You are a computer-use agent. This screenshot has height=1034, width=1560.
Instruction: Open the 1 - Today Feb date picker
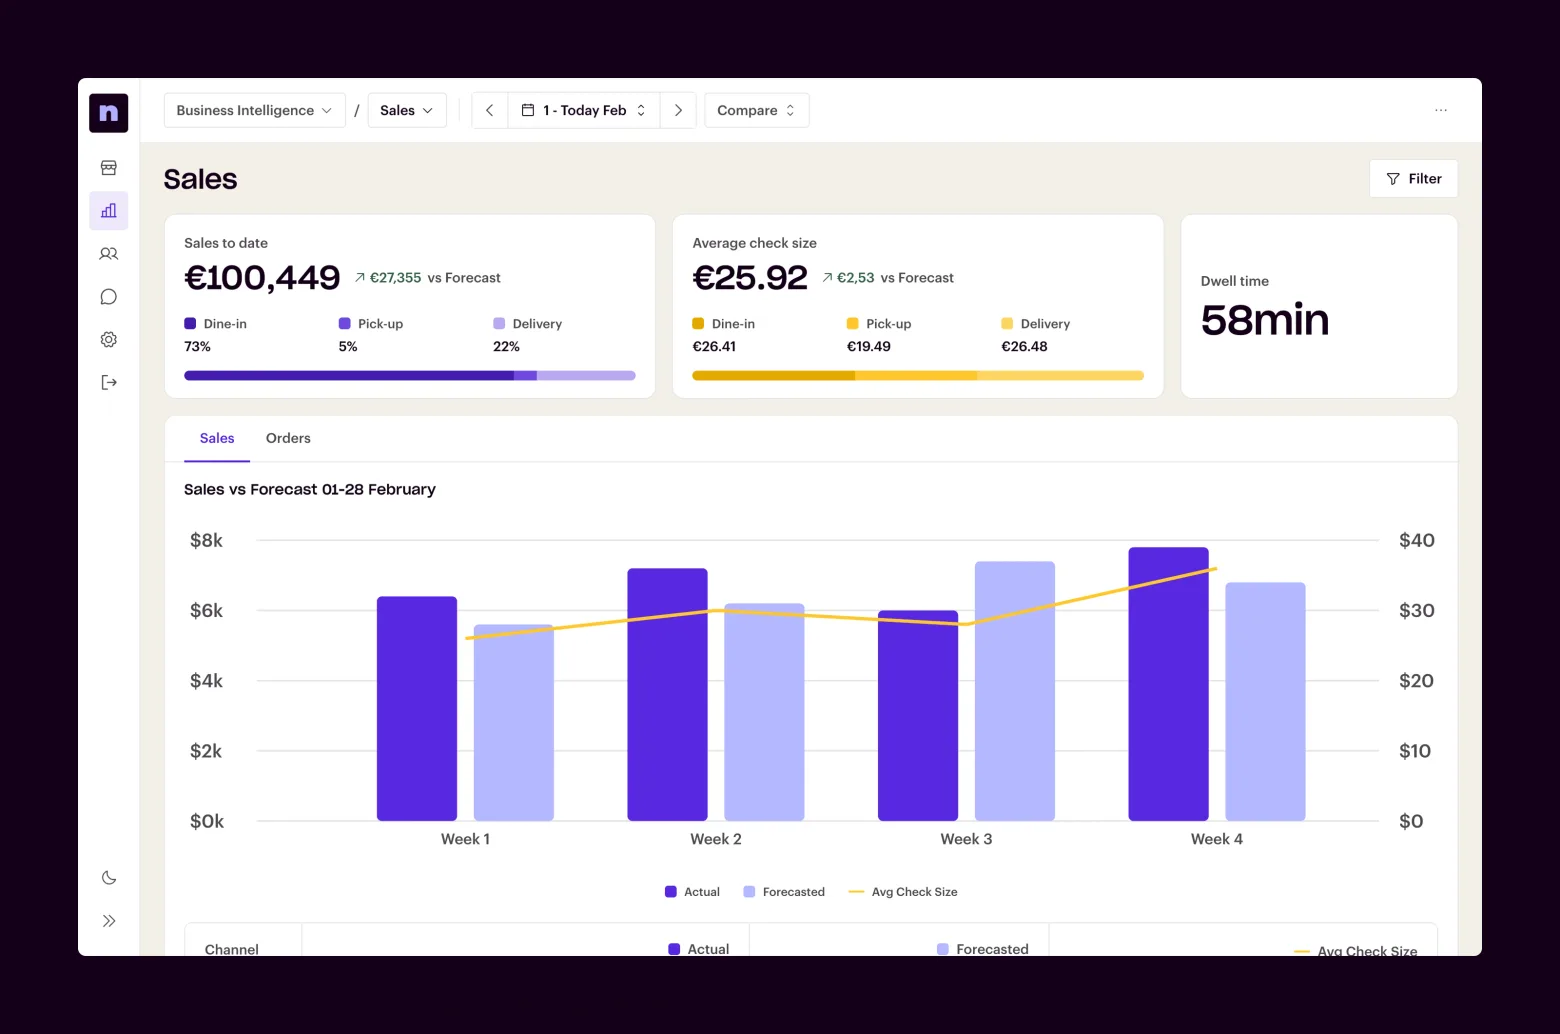pos(584,110)
